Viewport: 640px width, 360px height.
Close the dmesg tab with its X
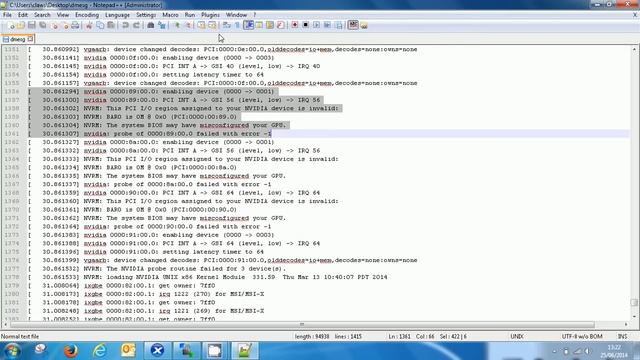point(30,39)
